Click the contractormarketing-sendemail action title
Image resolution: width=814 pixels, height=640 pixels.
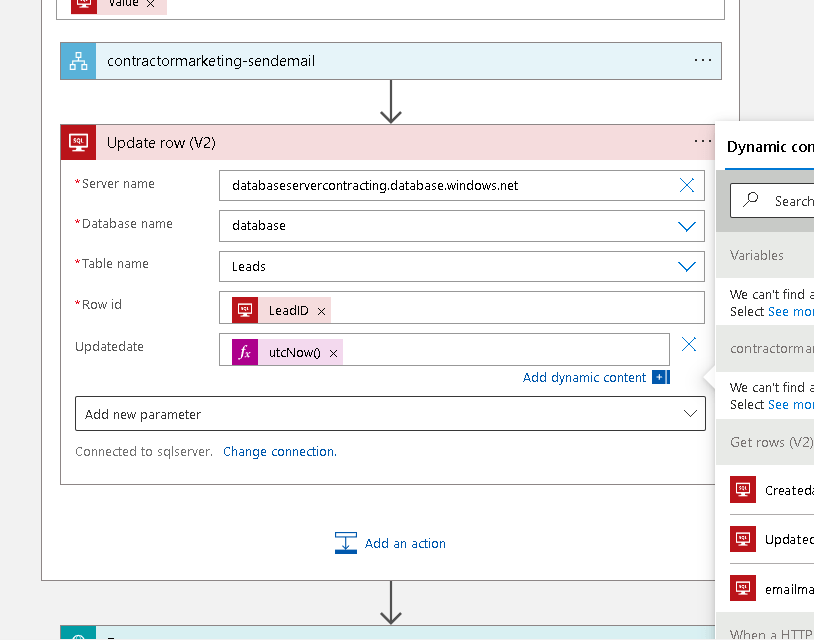211,61
